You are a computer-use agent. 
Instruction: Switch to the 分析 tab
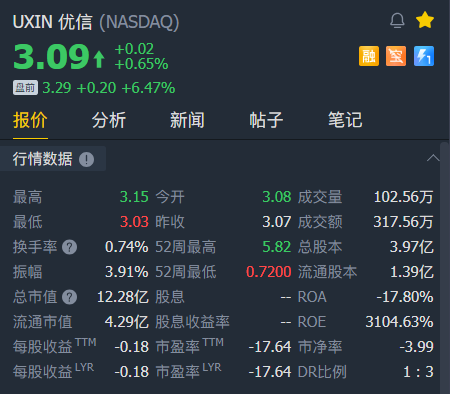click(109, 120)
